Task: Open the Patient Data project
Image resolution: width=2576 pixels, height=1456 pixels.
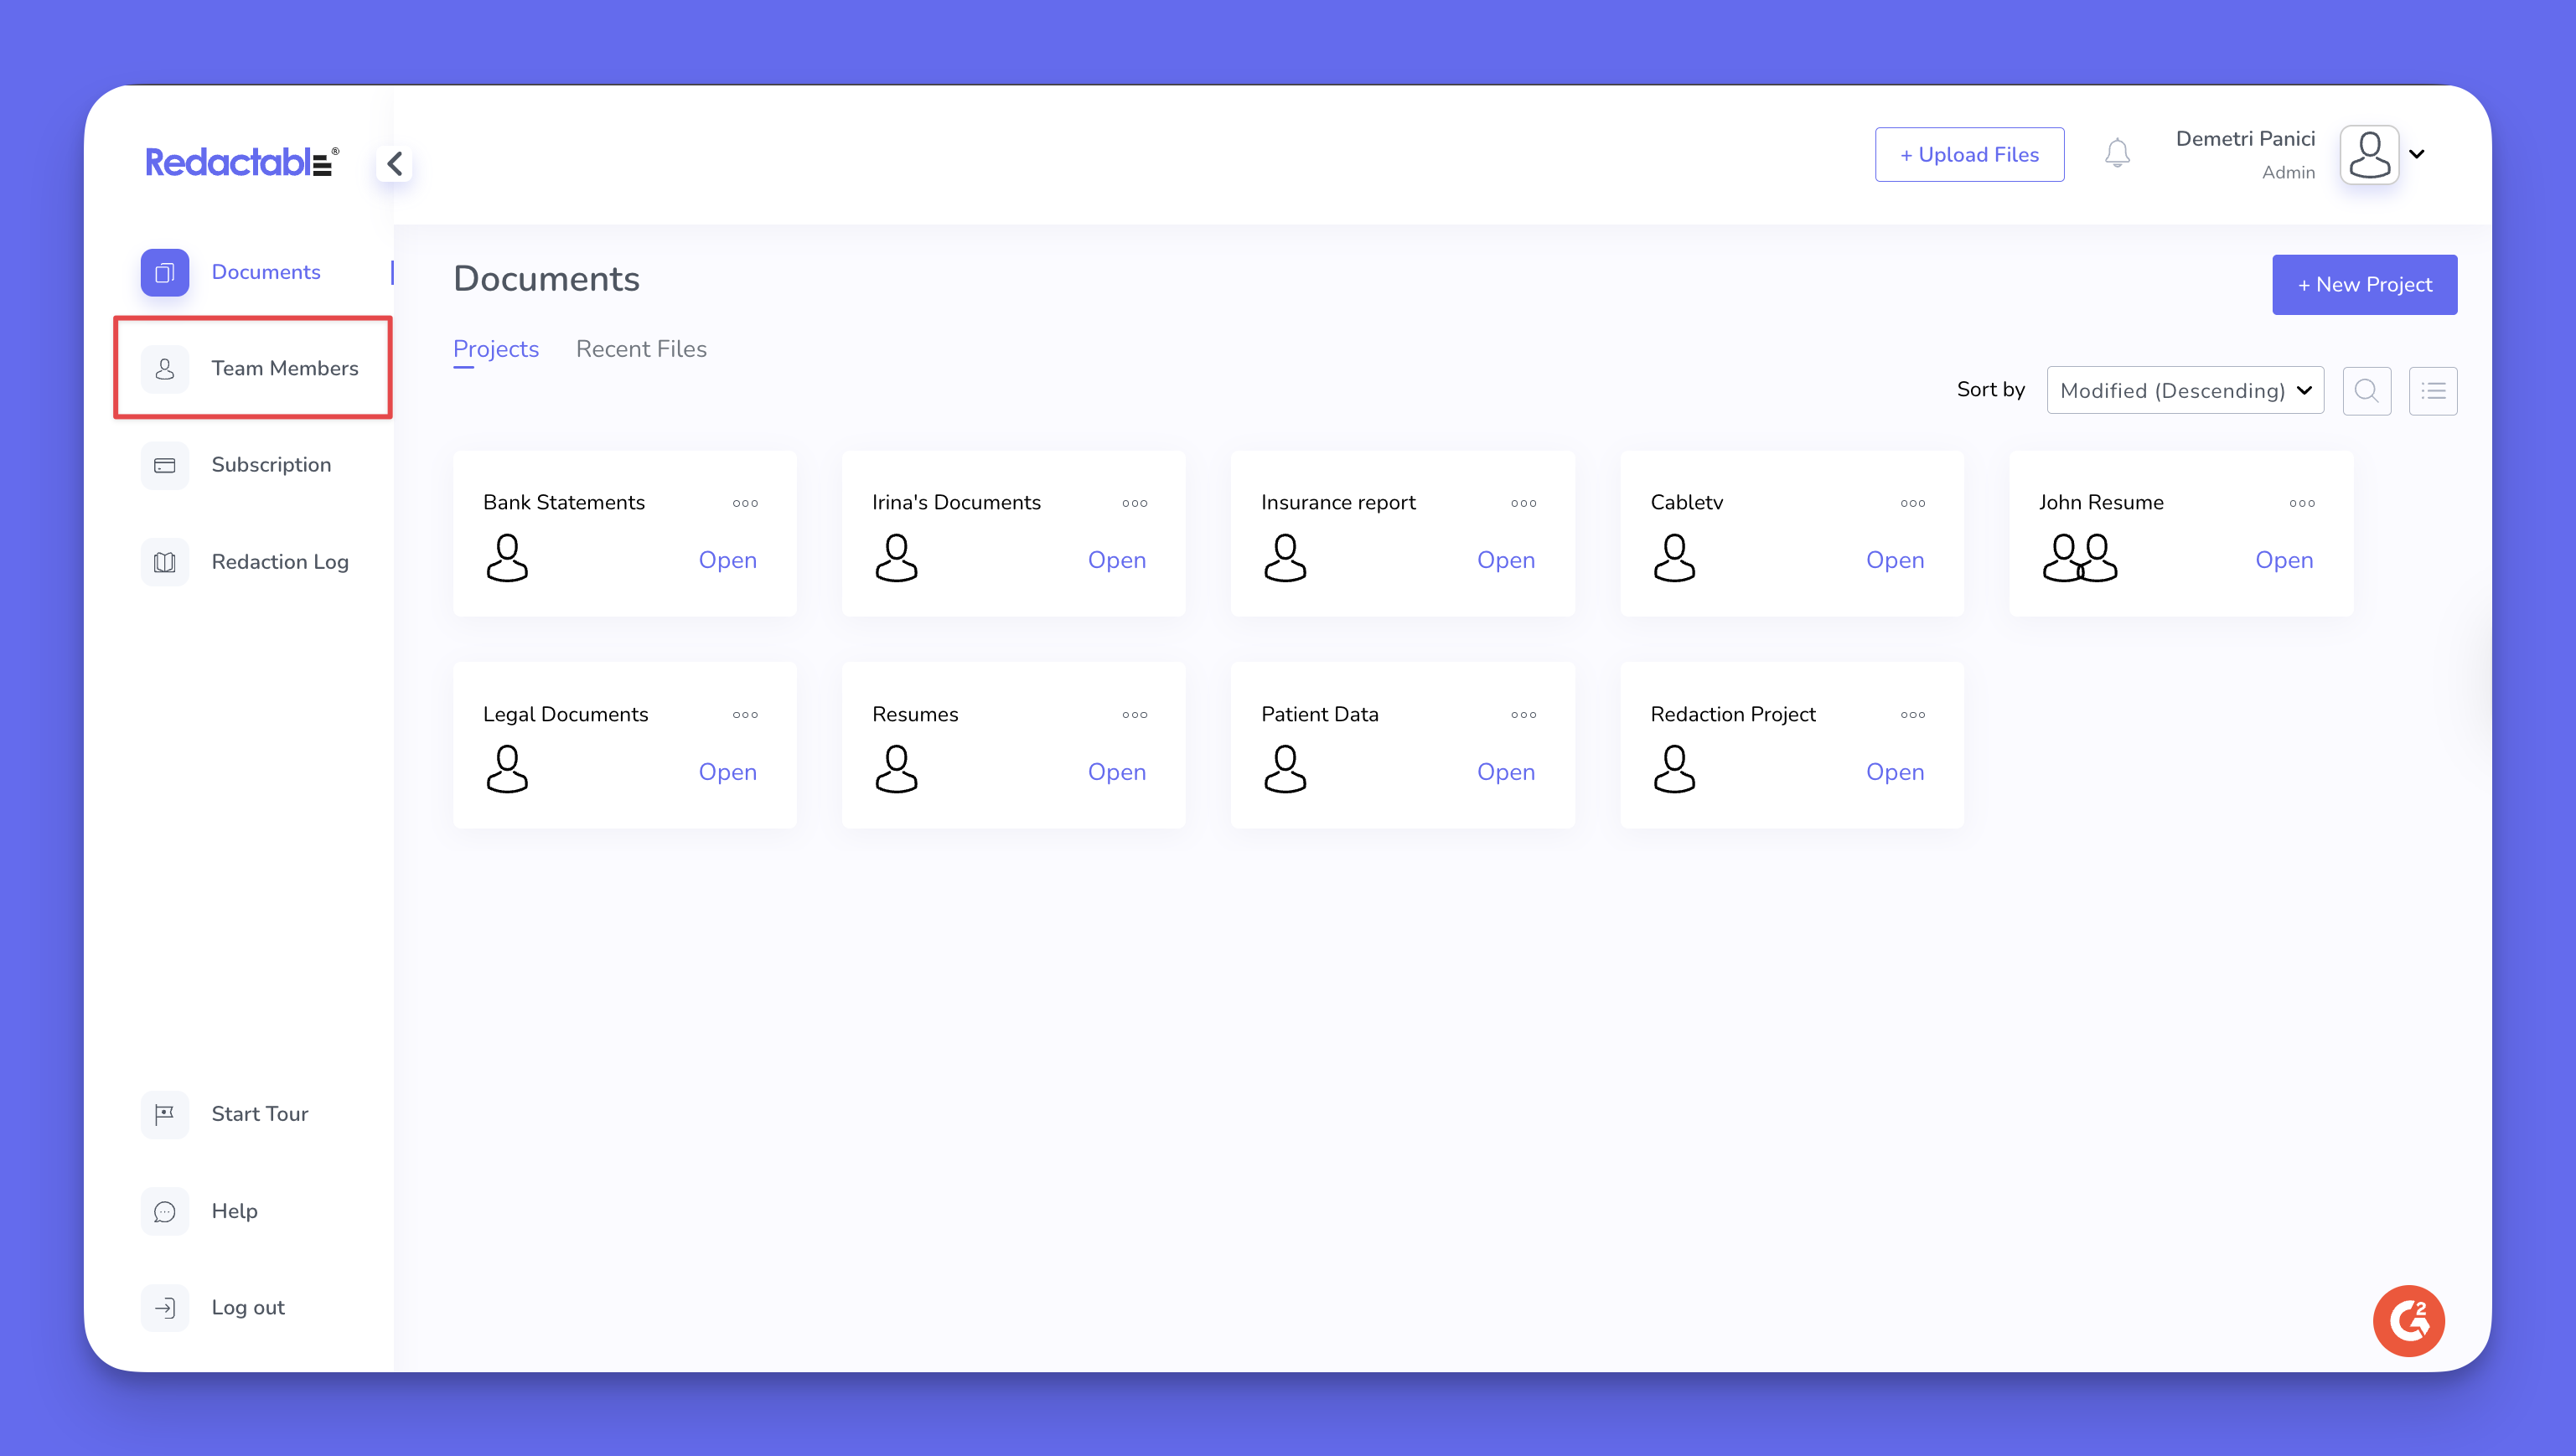Action: pos(1505,772)
